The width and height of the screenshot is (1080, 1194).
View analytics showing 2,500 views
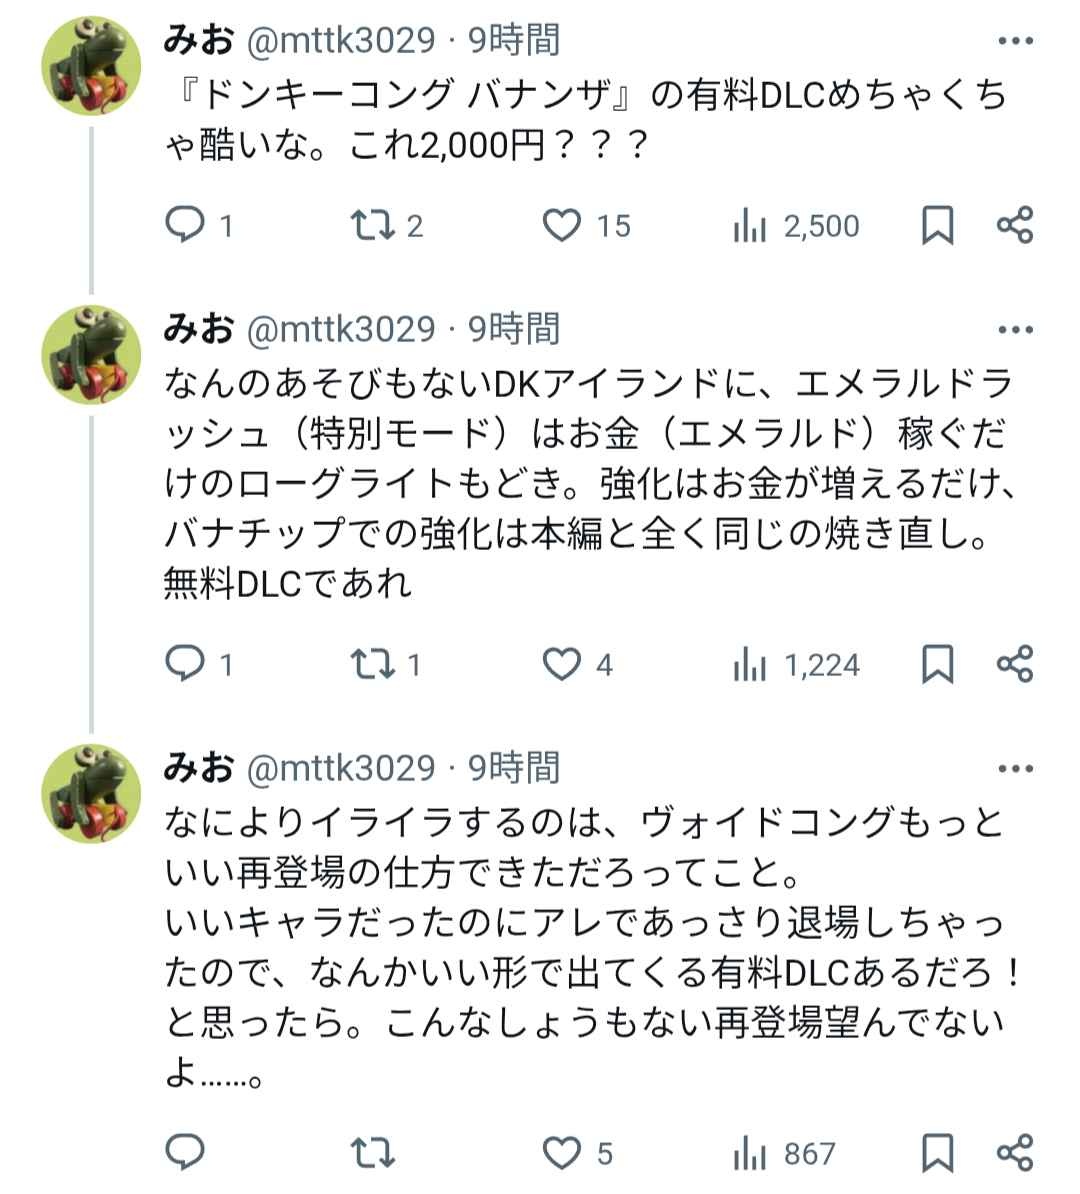point(750,227)
